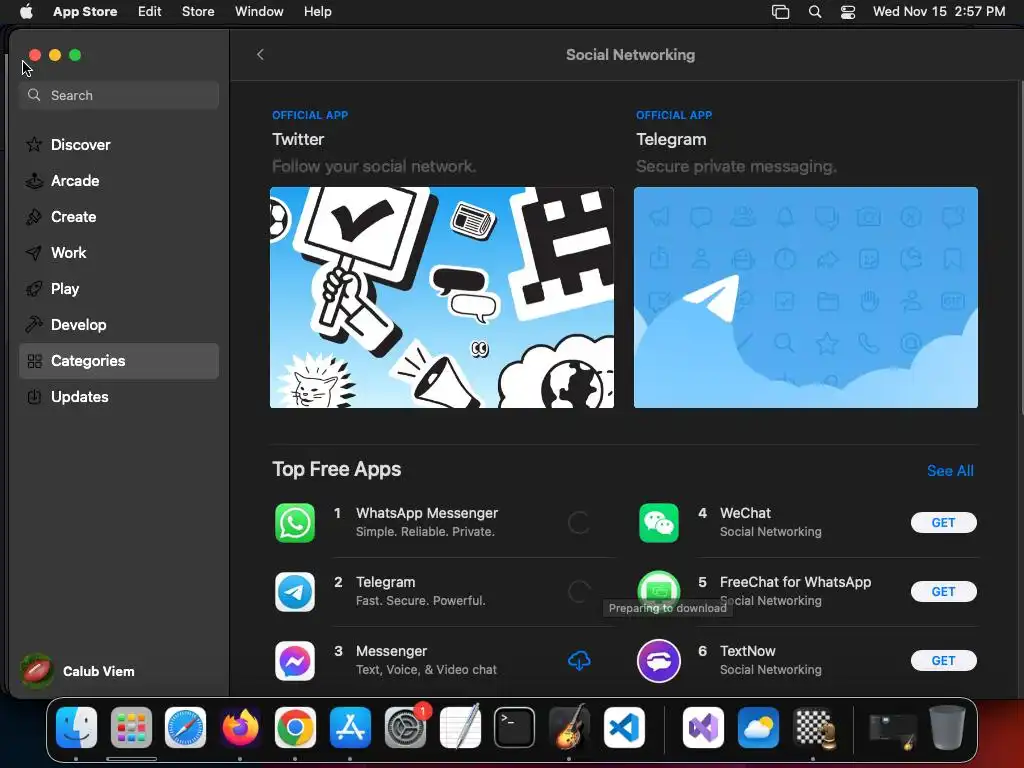Viewport: 1024px width, 768px height.
Task: Open Control Center in the menu bar
Action: click(848, 12)
